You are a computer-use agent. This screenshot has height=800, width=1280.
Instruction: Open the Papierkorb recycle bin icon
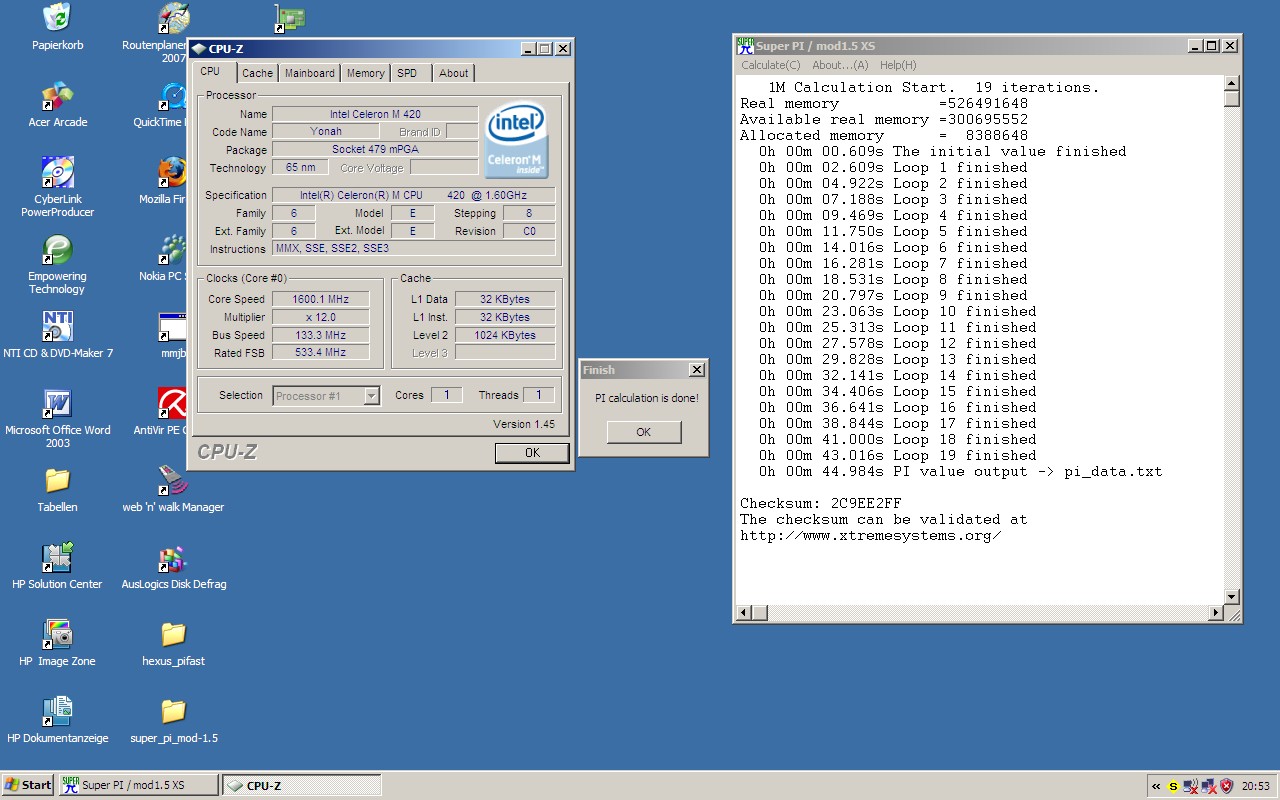click(57, 17)
